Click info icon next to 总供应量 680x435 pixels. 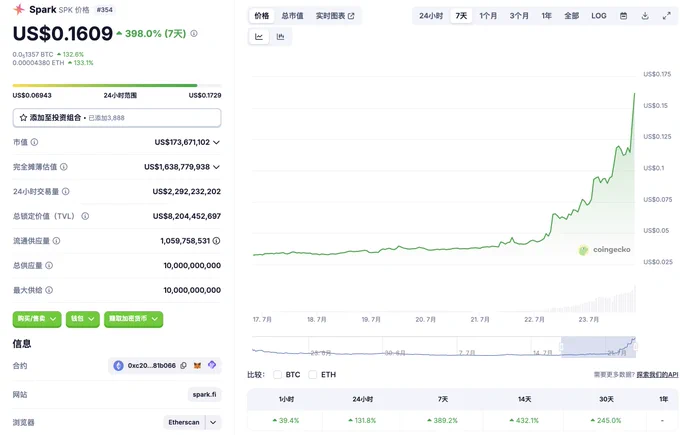(x=49, y=265)
